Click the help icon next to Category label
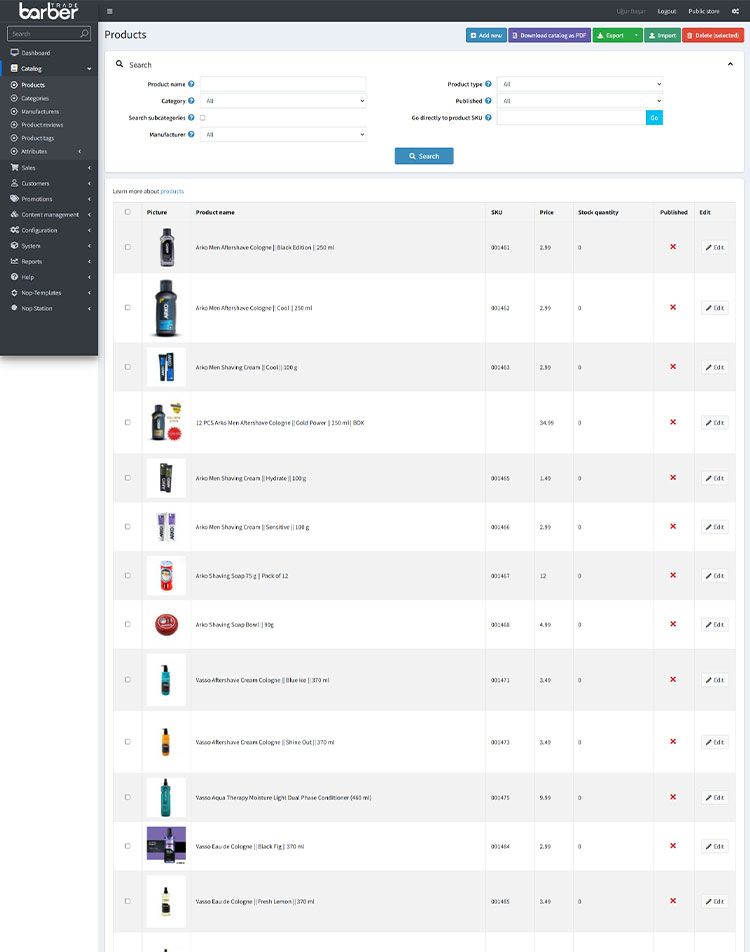The height and width of the screenshot is (952, 750). pos(191,101)
